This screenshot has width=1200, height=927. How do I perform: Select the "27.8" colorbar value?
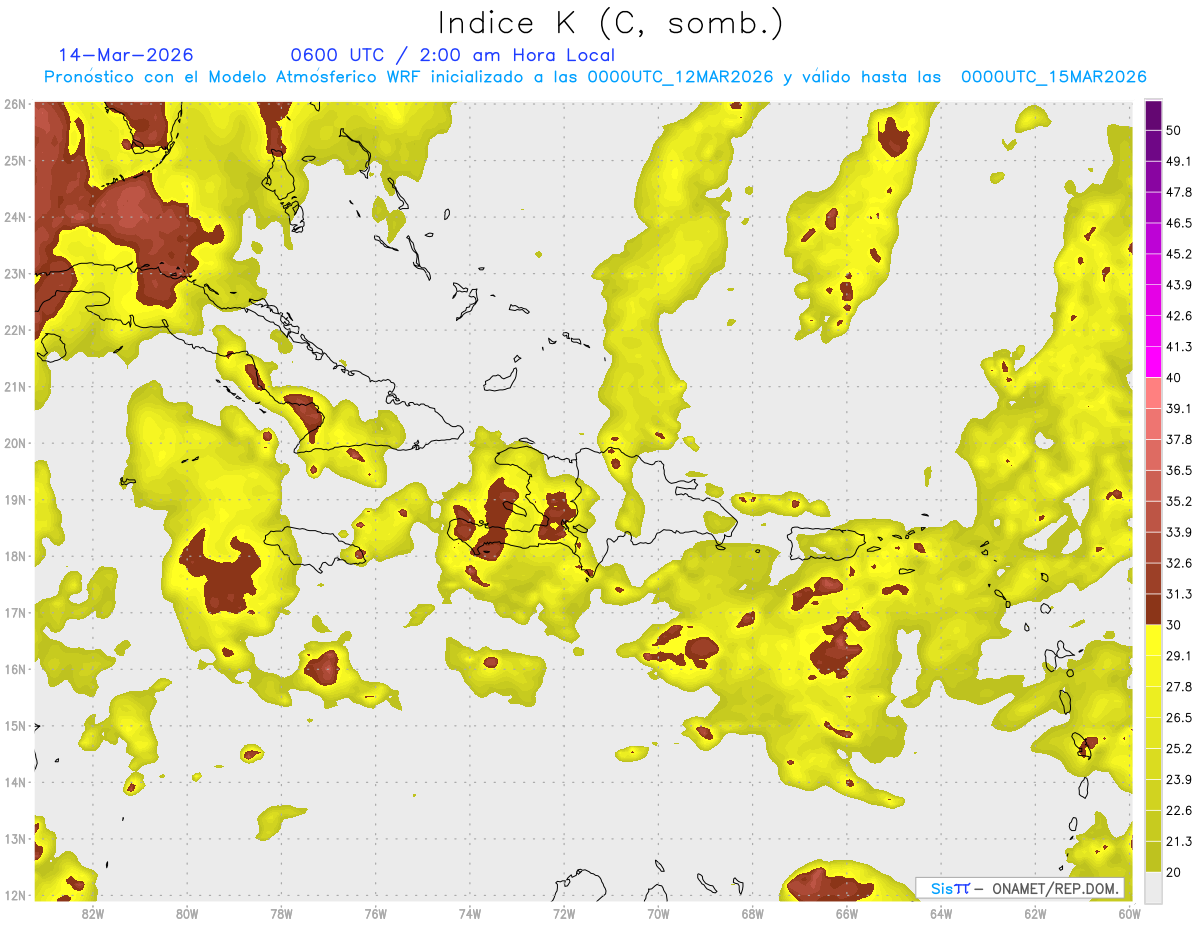(x=1179, y=687)
